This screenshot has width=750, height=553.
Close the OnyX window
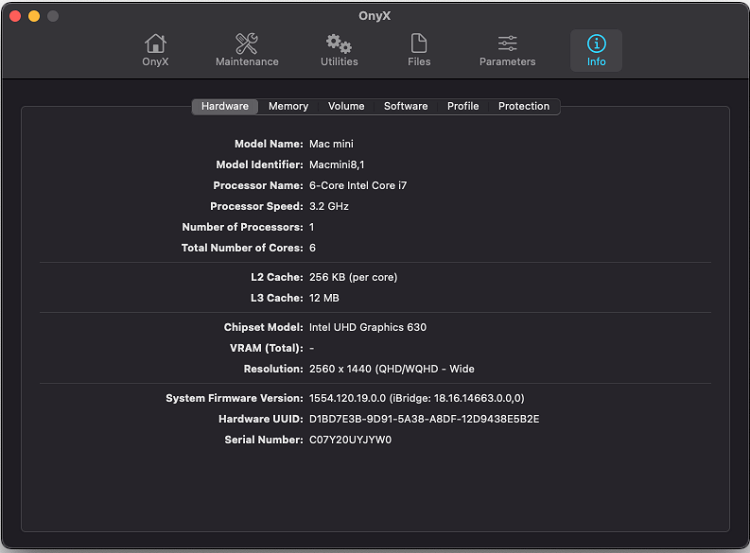tap(15, 16)
